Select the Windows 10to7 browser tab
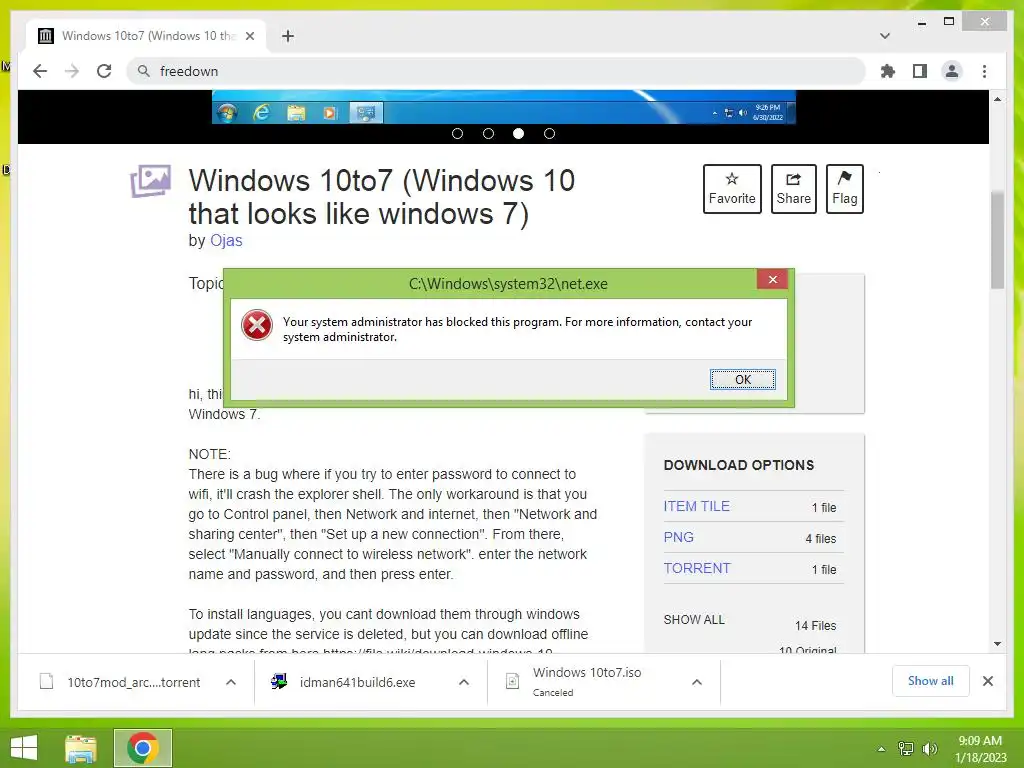1024x768 pixels. (146, 36)
